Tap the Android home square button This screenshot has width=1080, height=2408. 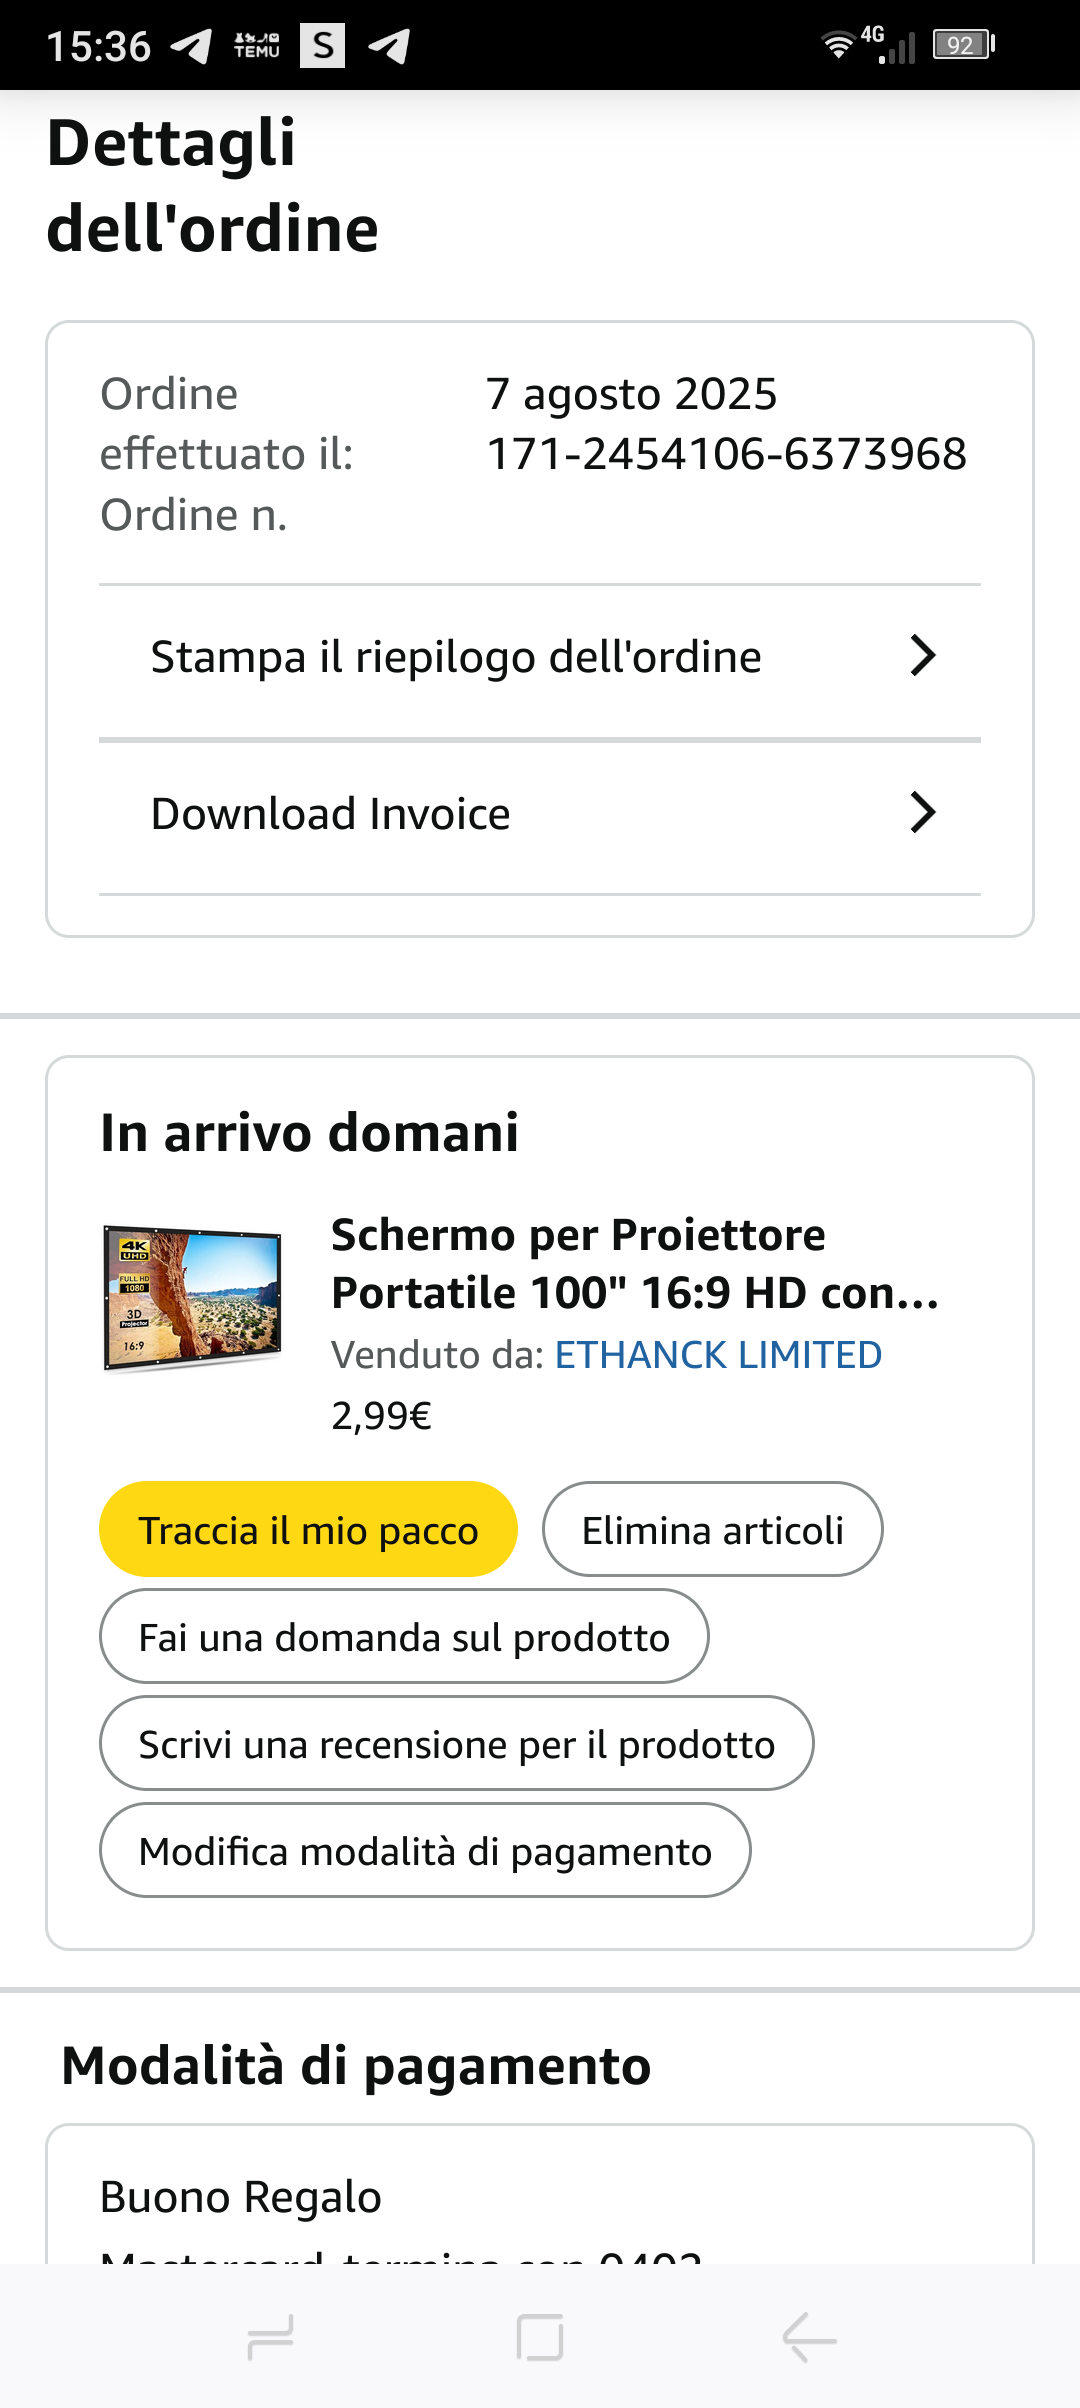click(x=540, y=2338)
